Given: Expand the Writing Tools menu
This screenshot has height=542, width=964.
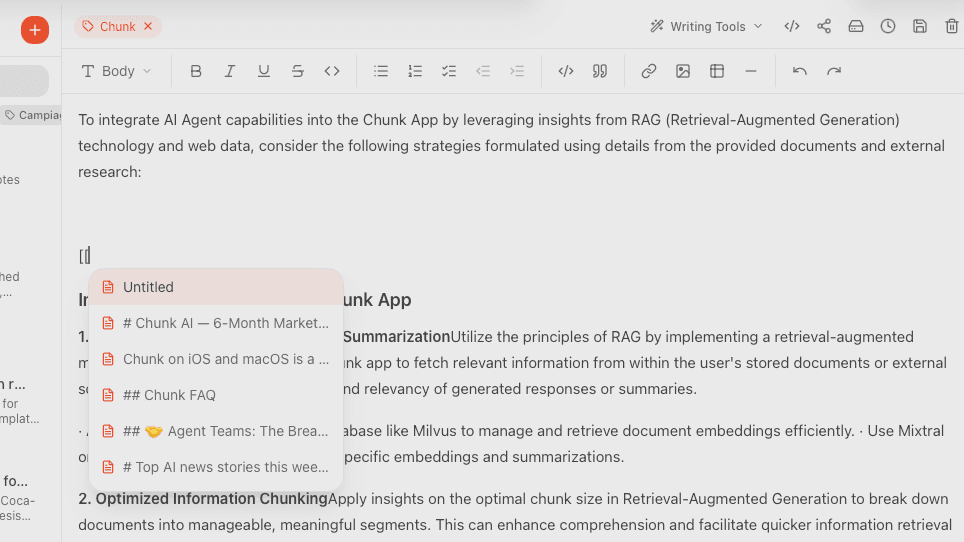Looking at the screenshot, I should tap(706, 27).
